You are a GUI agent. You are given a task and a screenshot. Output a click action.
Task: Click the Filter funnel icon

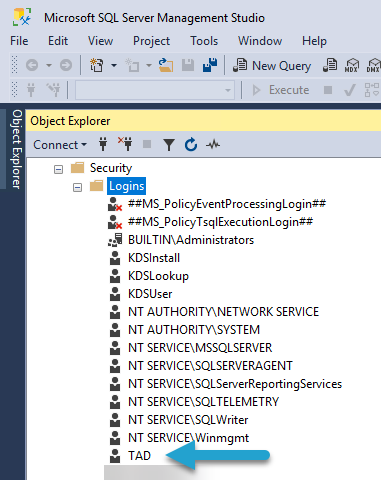pos(169,145)
